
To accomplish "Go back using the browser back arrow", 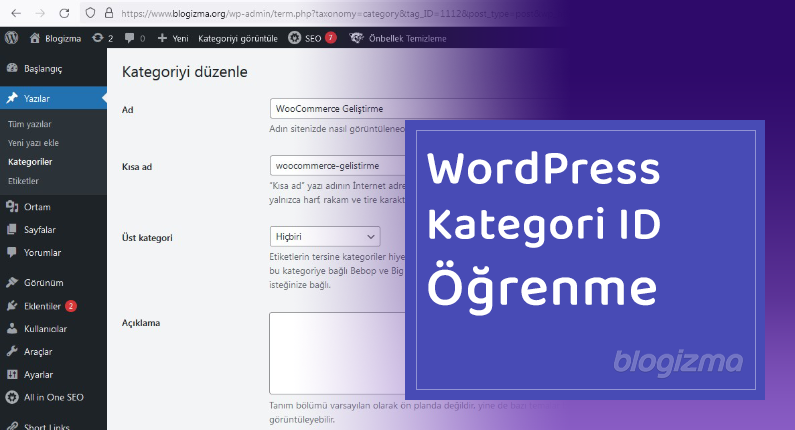I will [16, 13].
